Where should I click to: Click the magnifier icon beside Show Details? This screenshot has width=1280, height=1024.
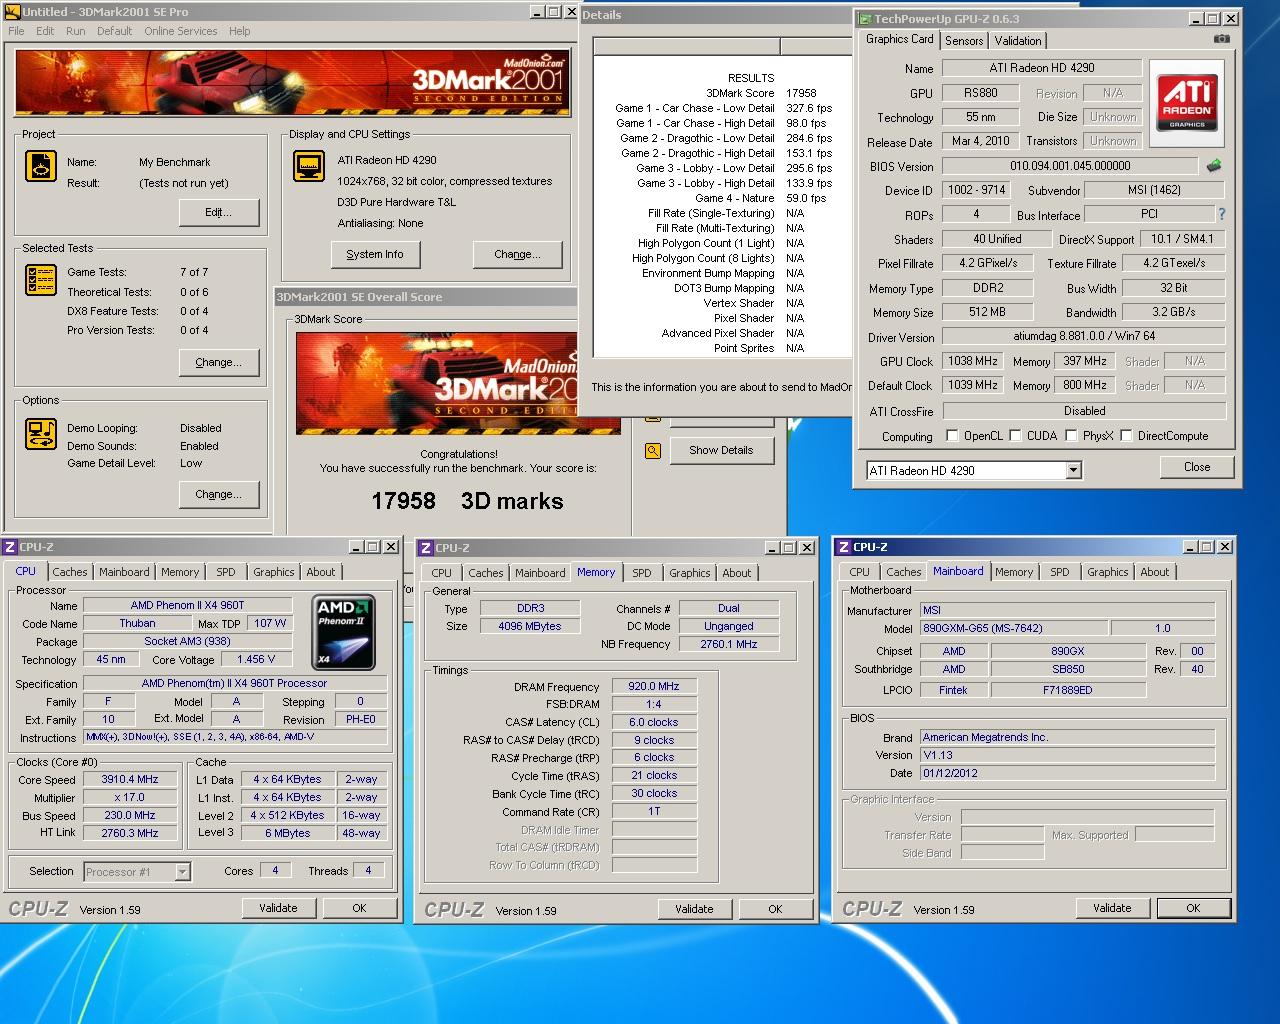(653, 451)
